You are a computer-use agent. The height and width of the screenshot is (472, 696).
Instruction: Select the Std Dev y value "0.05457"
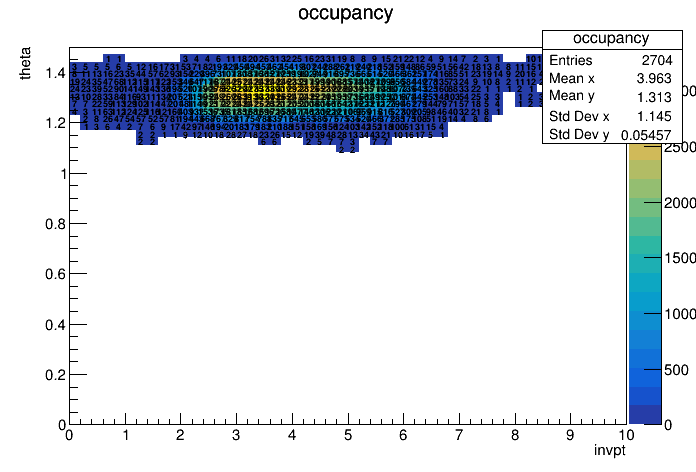point(646,135)
